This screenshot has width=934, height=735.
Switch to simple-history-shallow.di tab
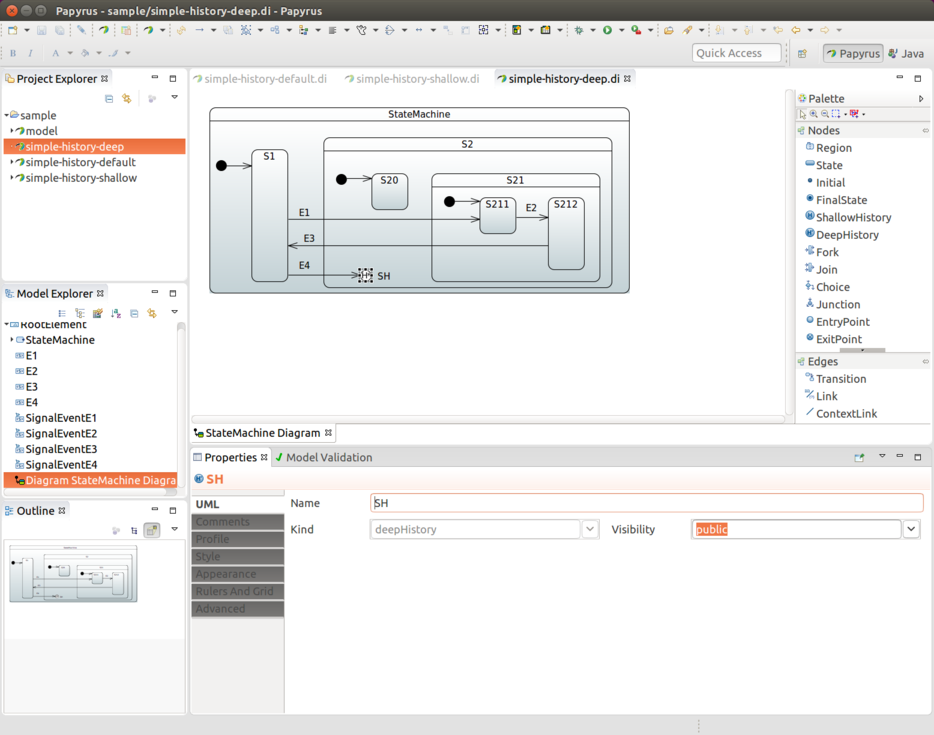tap(412, 79)
